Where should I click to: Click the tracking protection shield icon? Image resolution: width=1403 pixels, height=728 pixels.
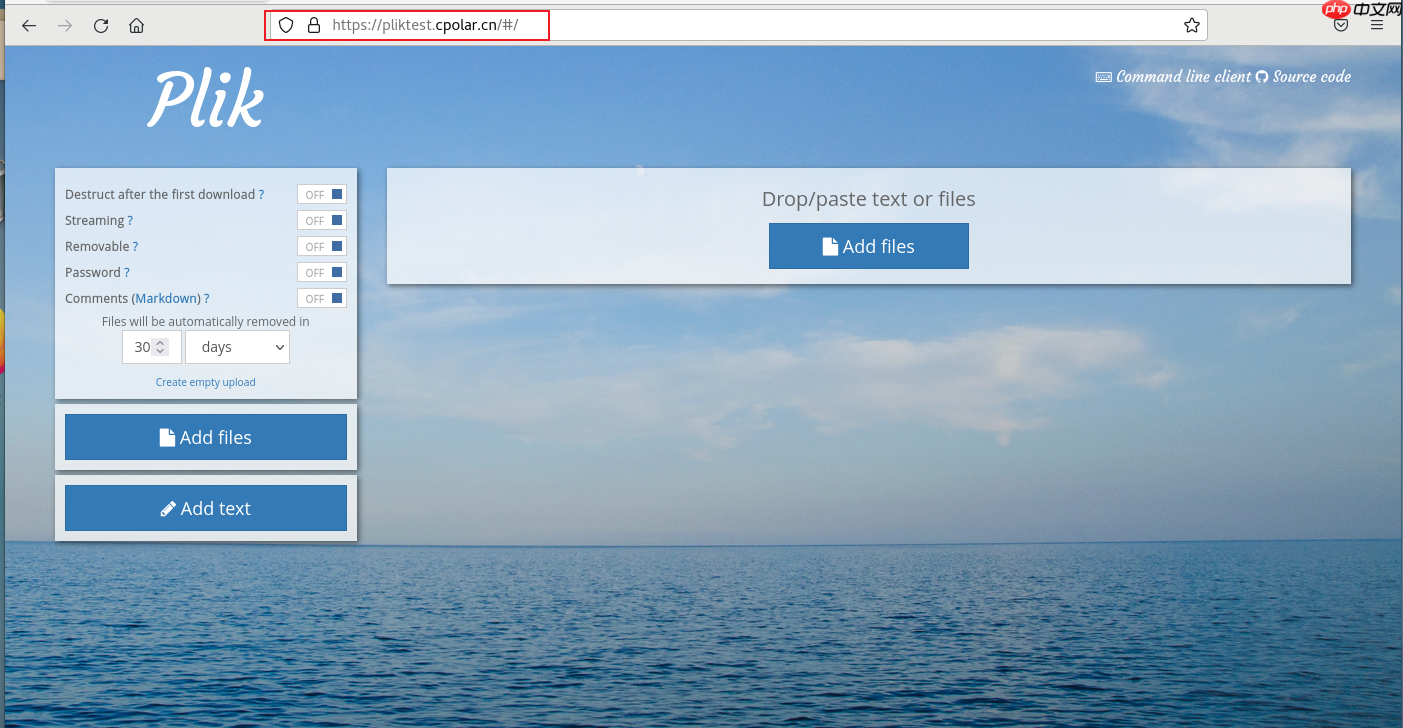[286, 26]
